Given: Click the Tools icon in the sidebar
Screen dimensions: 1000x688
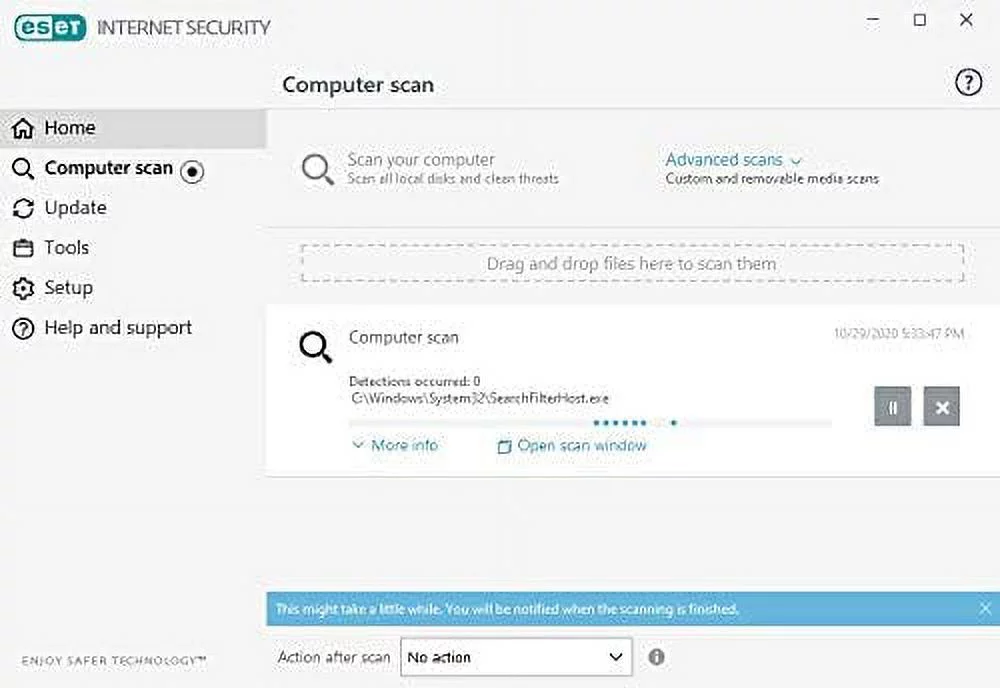Looking at the screenshot, I should [22, 247].
